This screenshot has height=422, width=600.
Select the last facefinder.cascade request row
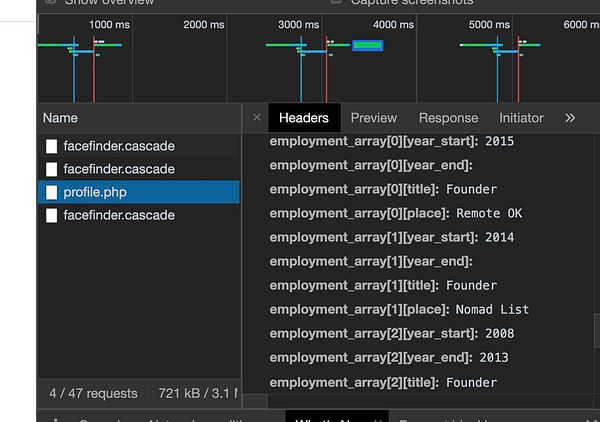click(139, 215)
